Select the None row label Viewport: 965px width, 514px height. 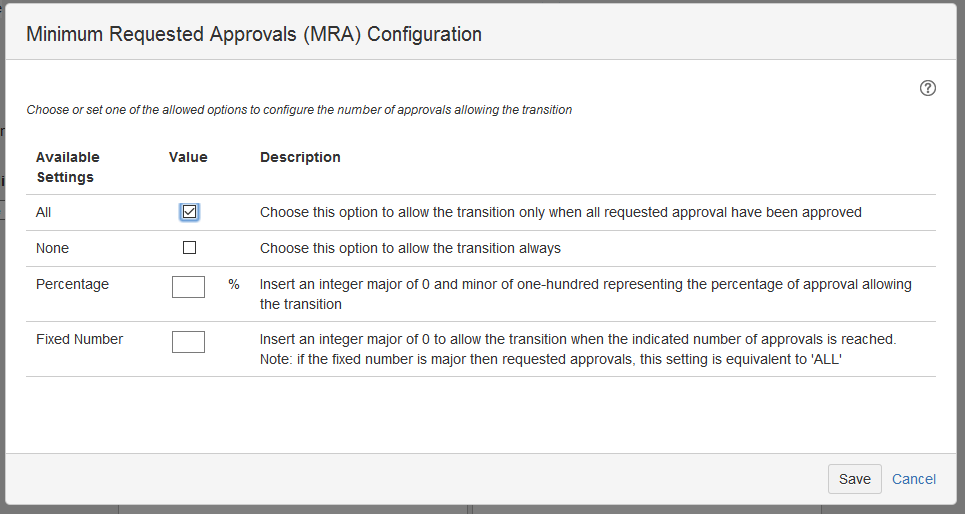click(52, 248)
